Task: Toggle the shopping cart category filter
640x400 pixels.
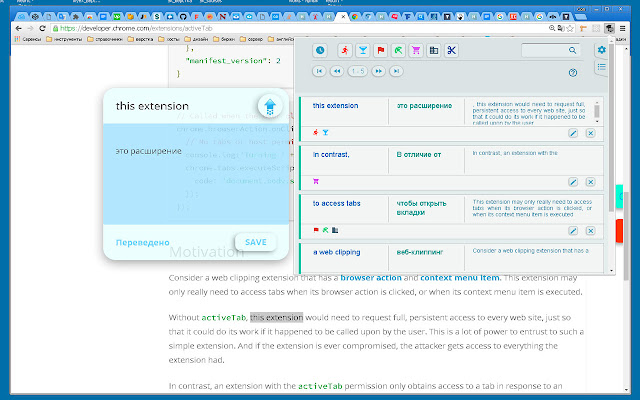Action: 416,51
